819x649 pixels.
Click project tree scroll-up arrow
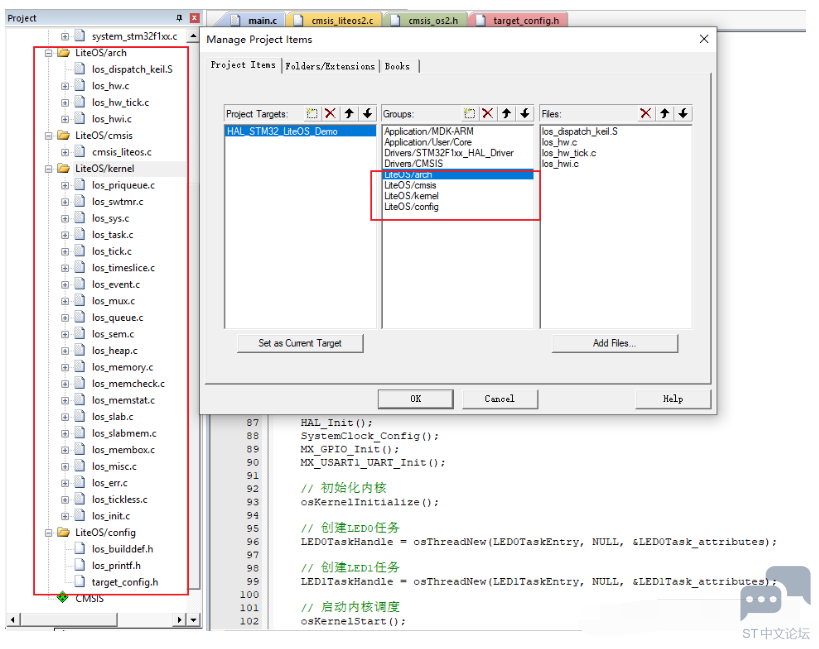[194, 37]
